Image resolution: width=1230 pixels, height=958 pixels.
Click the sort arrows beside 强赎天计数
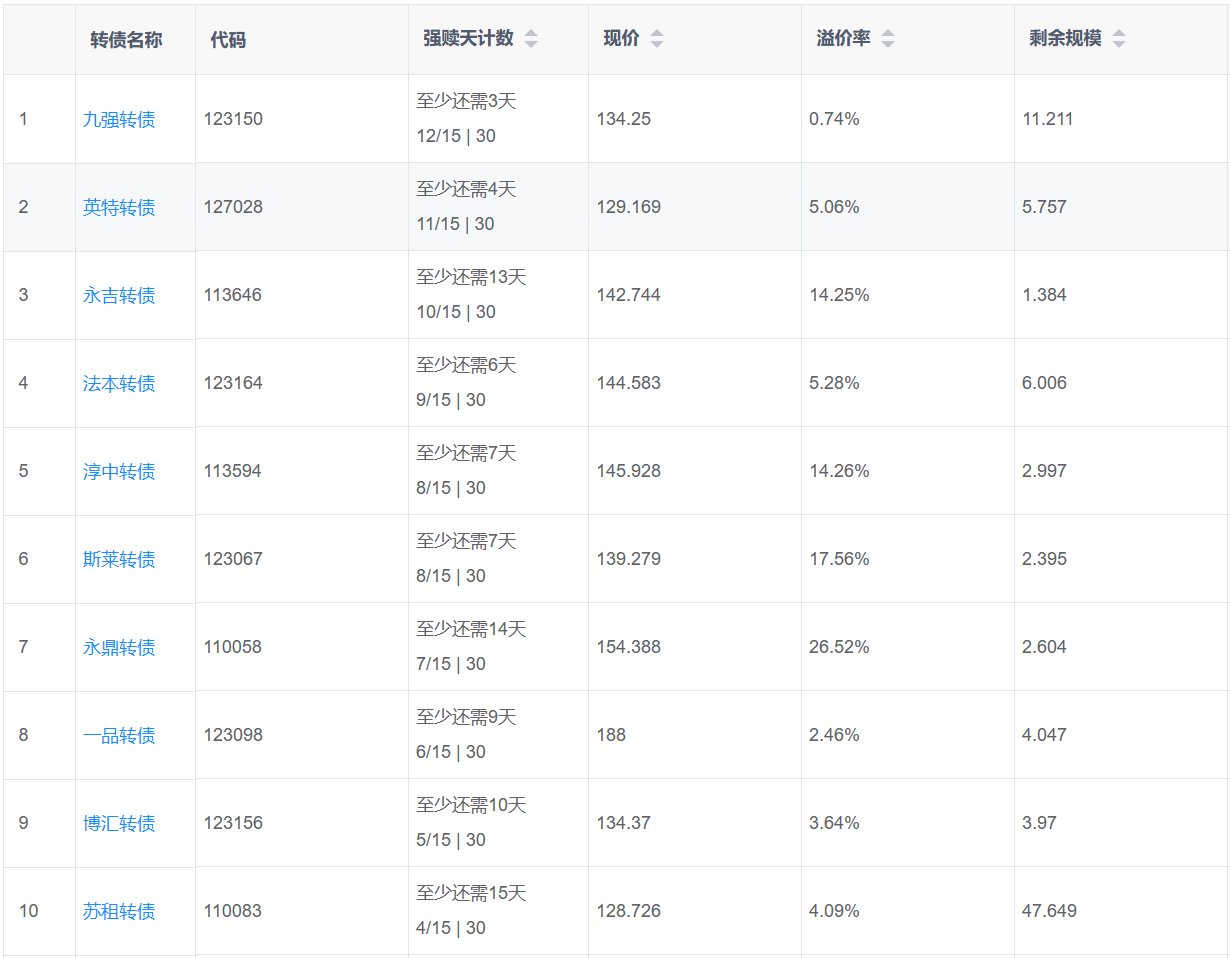(531, 39)
